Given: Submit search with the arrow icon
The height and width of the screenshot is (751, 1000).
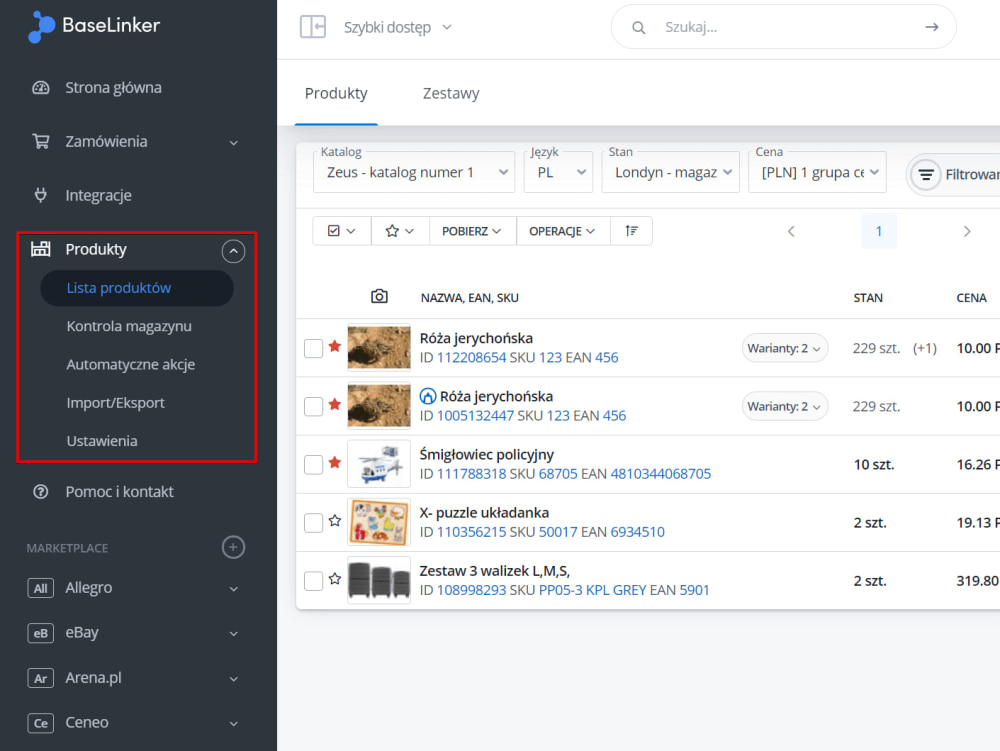Looking at the screenshot, I should point(932,27).
